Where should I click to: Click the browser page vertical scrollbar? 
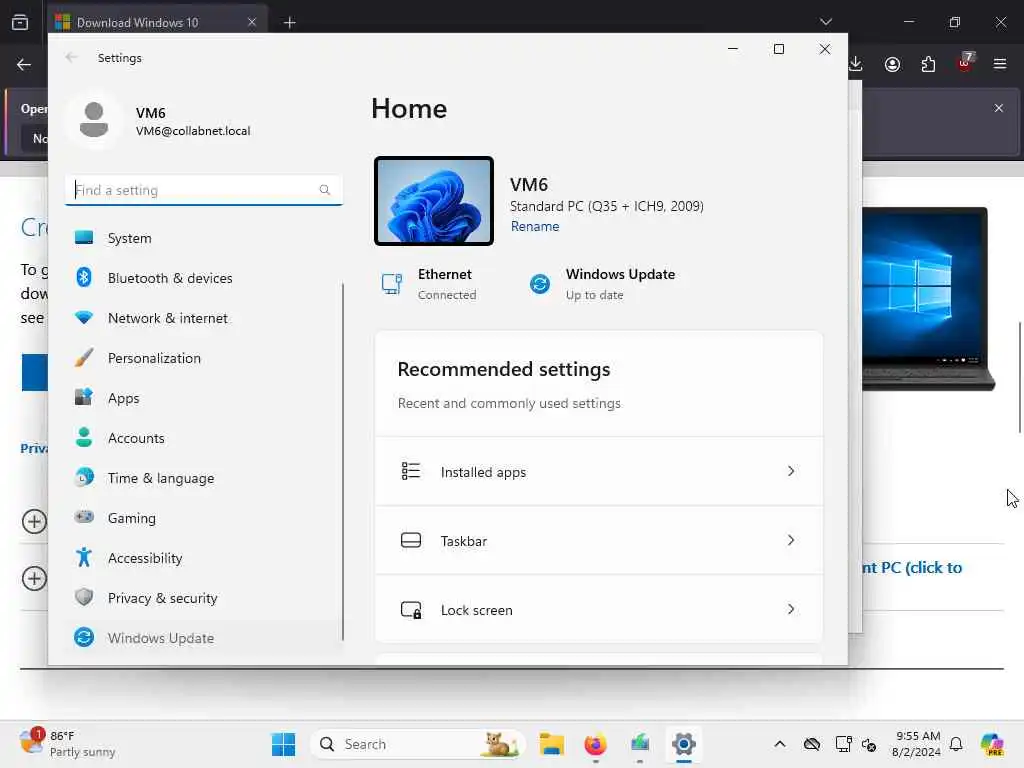[1020, 377]
